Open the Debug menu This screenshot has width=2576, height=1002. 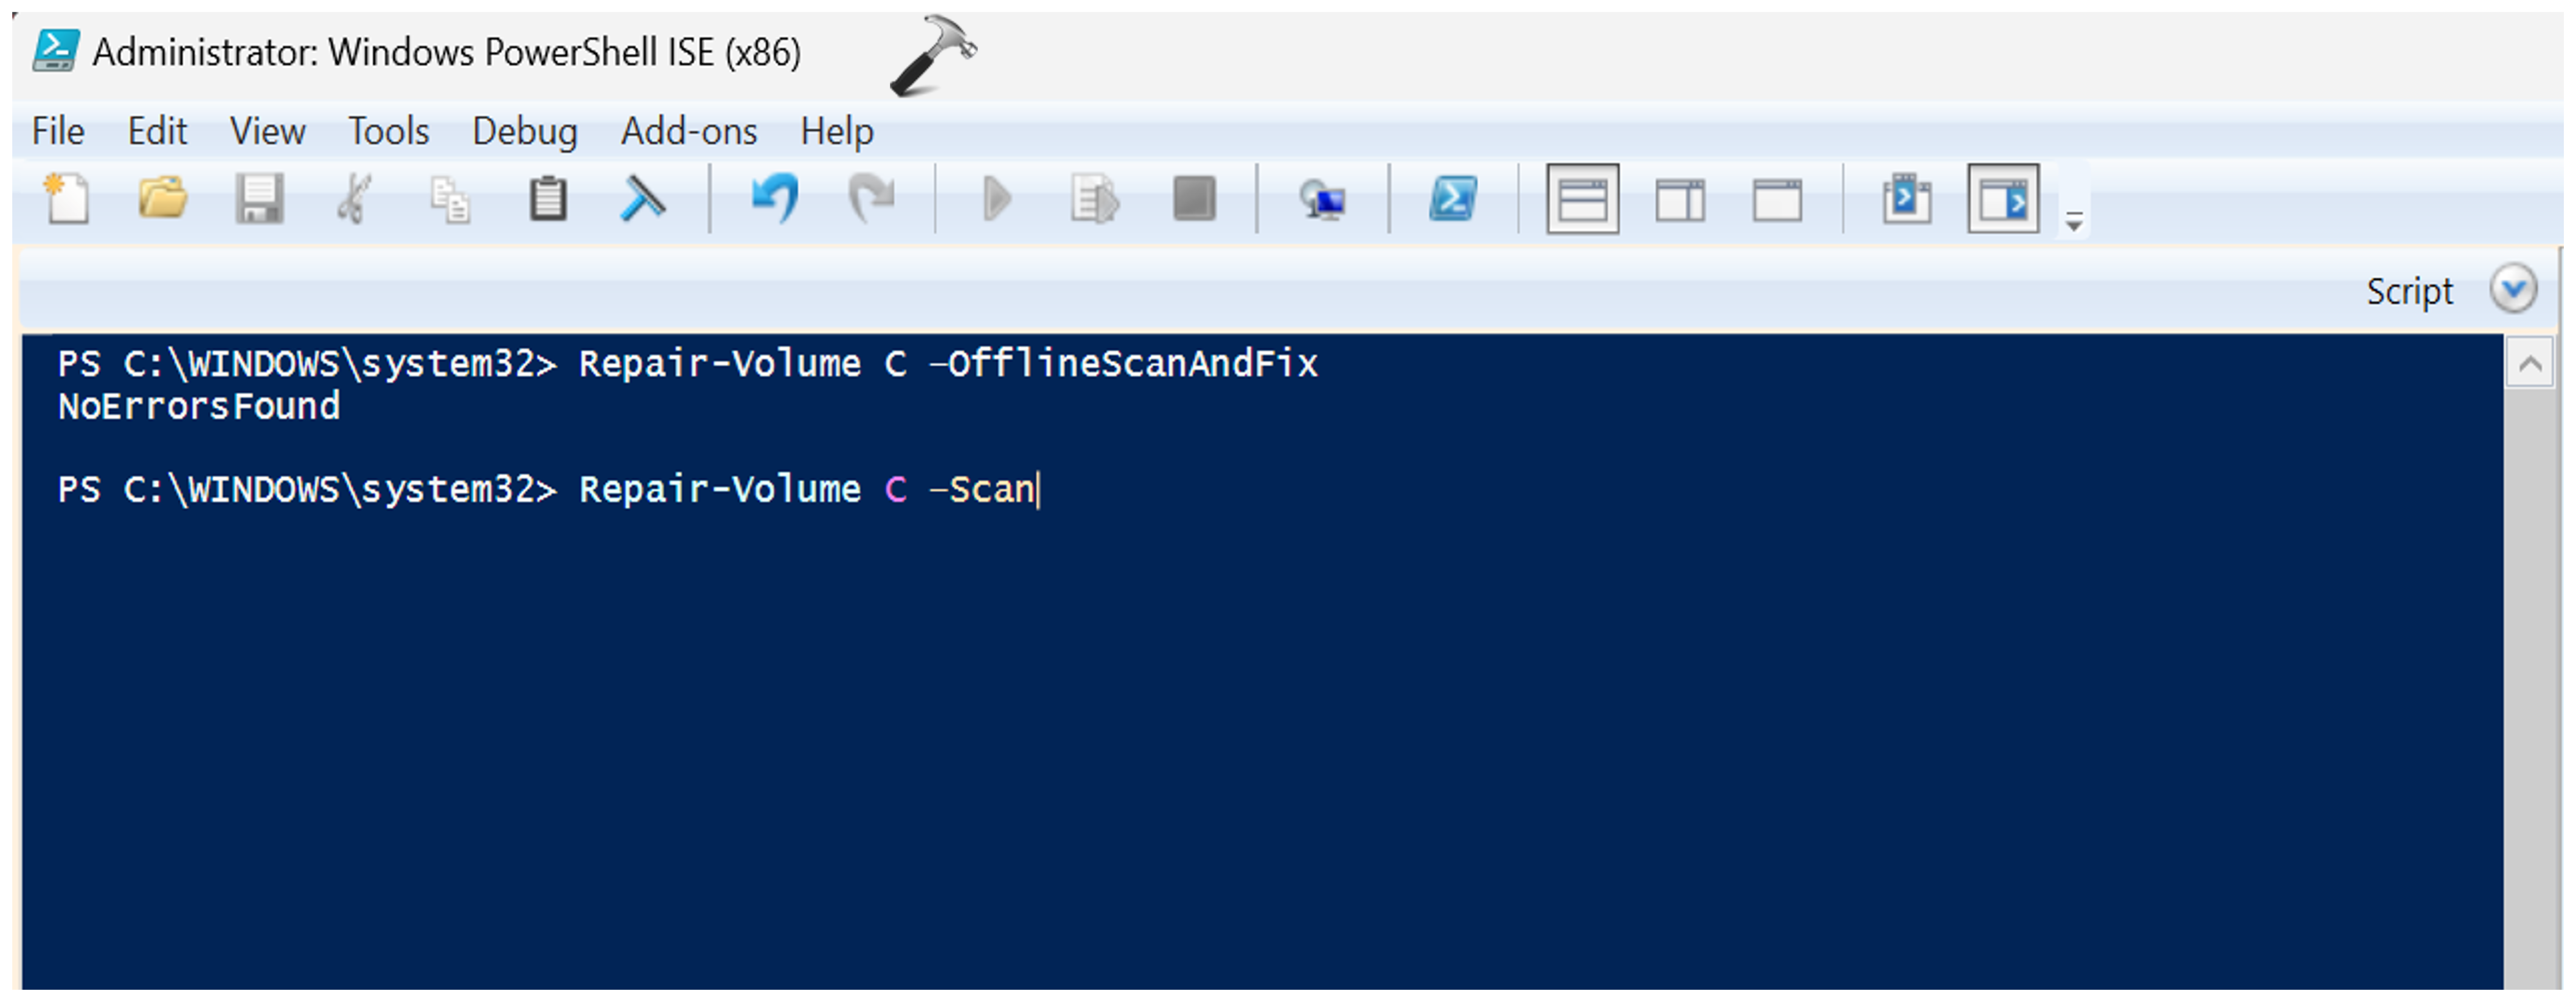click(524, 131)
